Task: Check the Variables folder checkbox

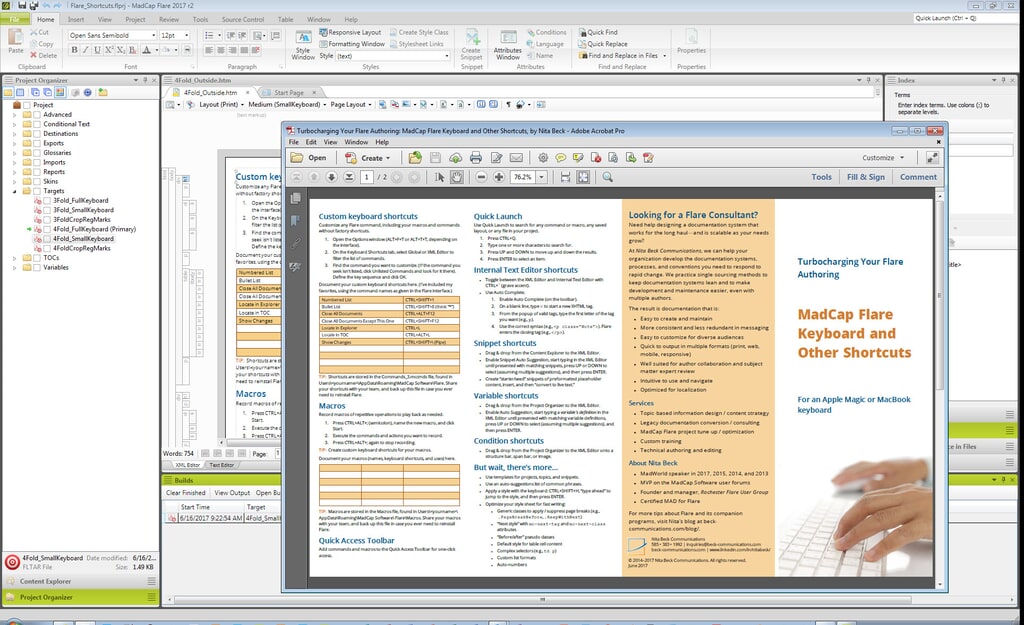Action: coord(37,267)
